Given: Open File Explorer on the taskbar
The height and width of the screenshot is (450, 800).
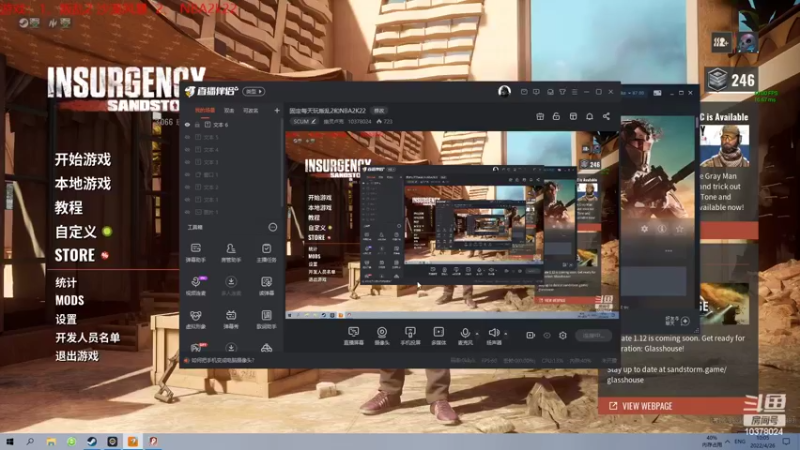Looking at the screenshot, I should 51,441.
